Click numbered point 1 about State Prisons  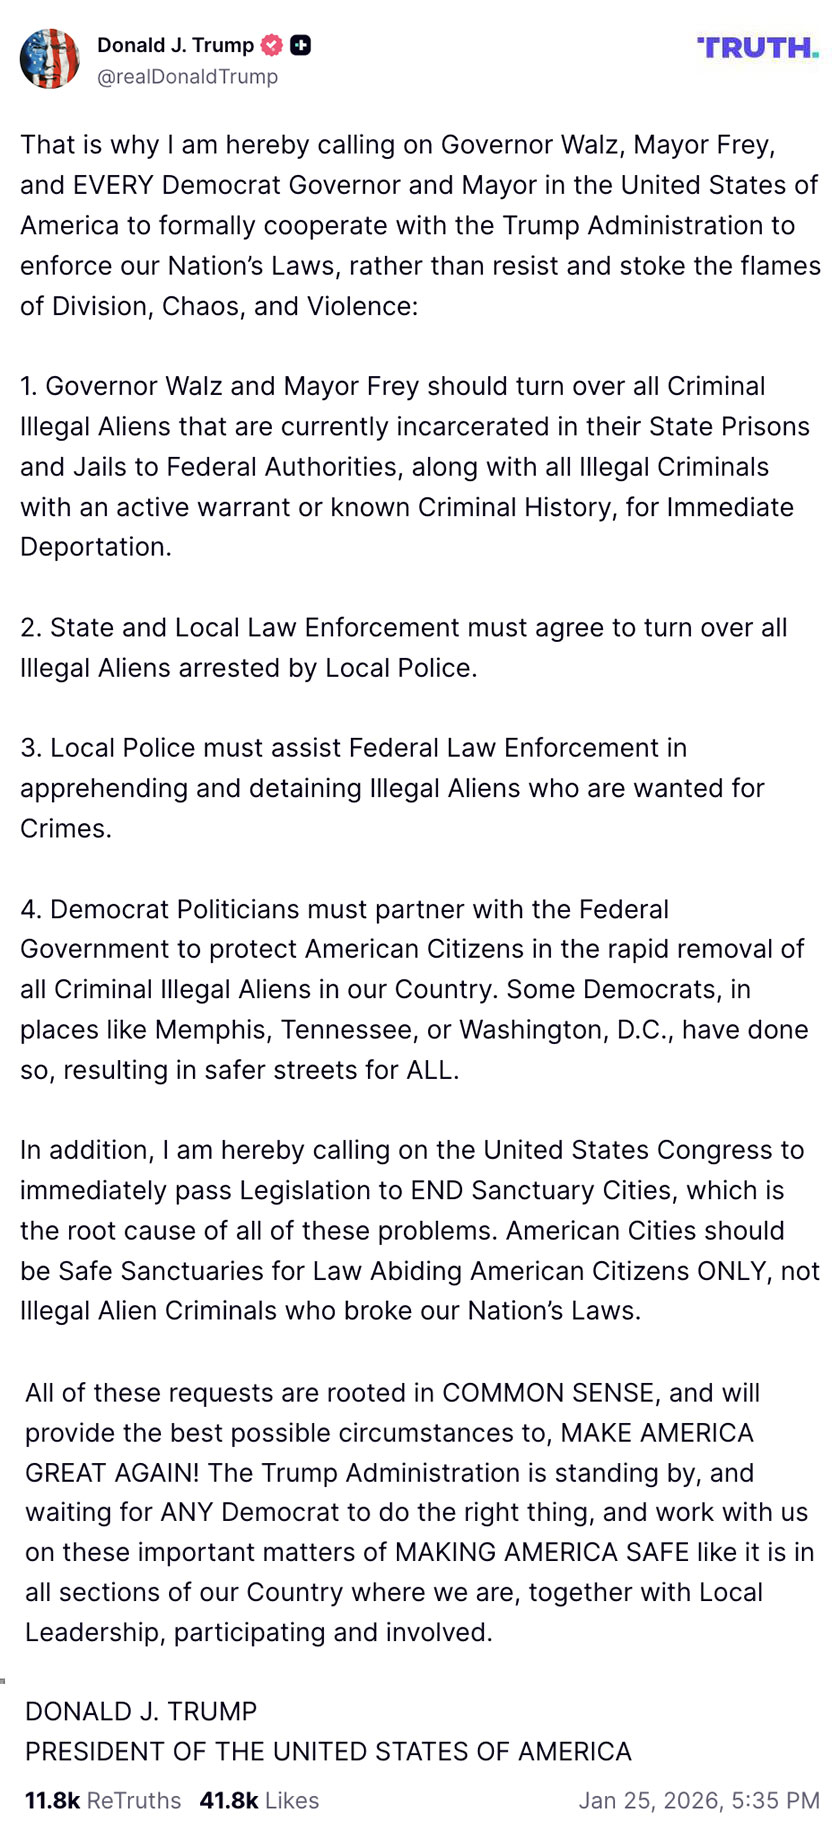pyautogui.click(x=415, y=467)
